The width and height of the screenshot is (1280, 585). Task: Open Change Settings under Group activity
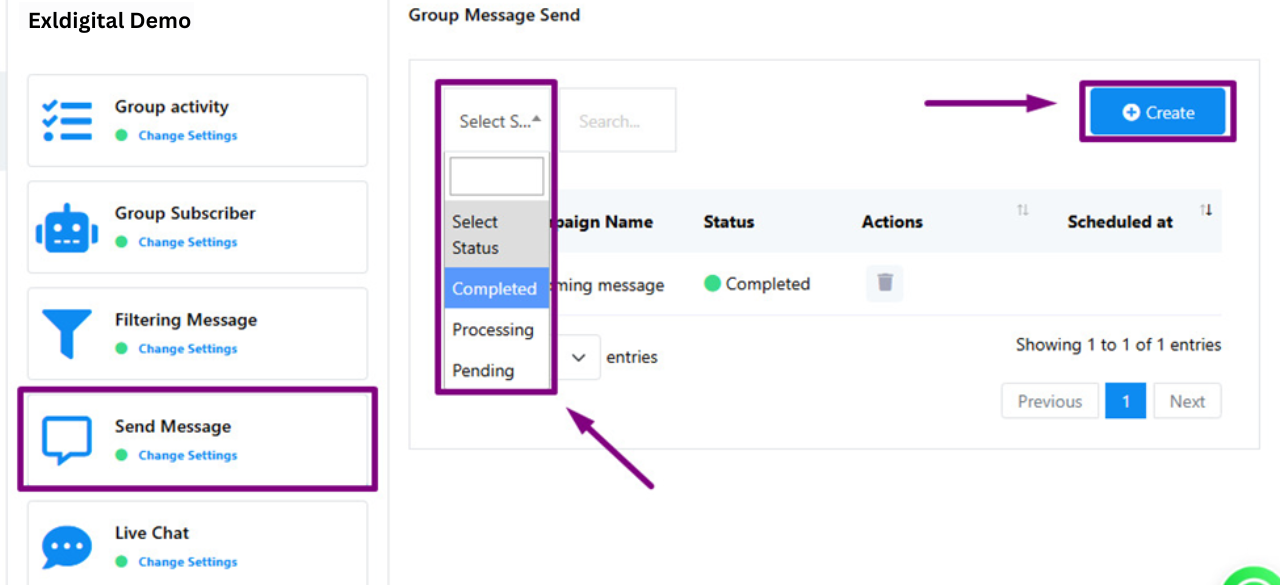tap(188, 135)
